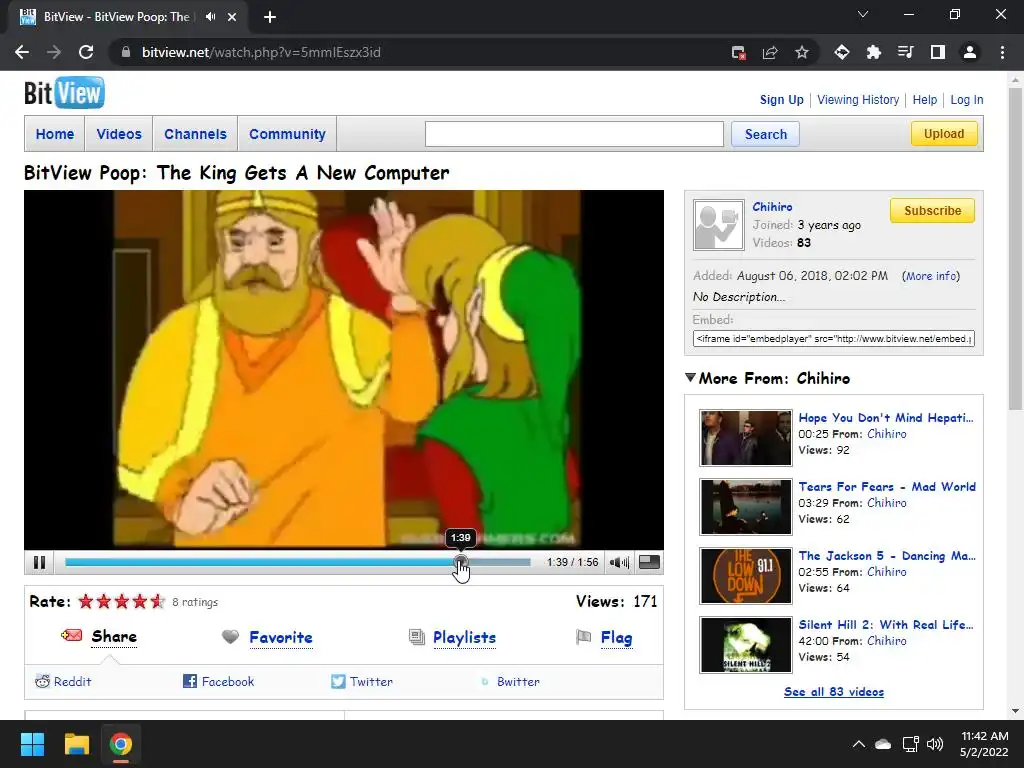Click the Sign Up link

(781, 100)
